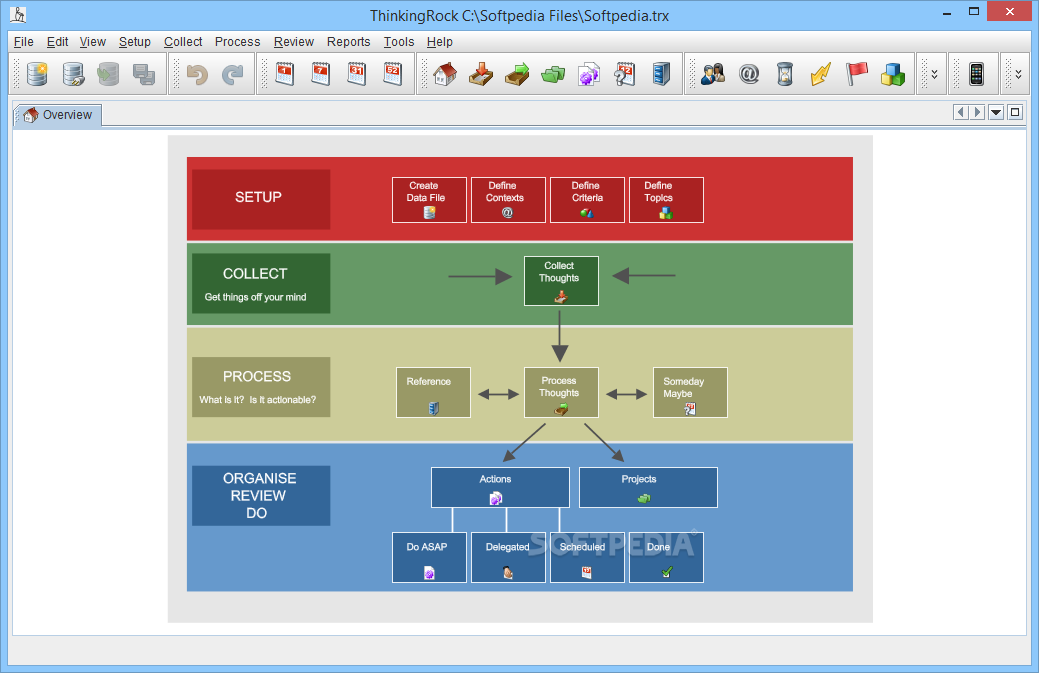Viewport: 1039px width, 673px height.
Task: Click the Process Thoughts green-arrow tray icon
Action: coord(517,74)
